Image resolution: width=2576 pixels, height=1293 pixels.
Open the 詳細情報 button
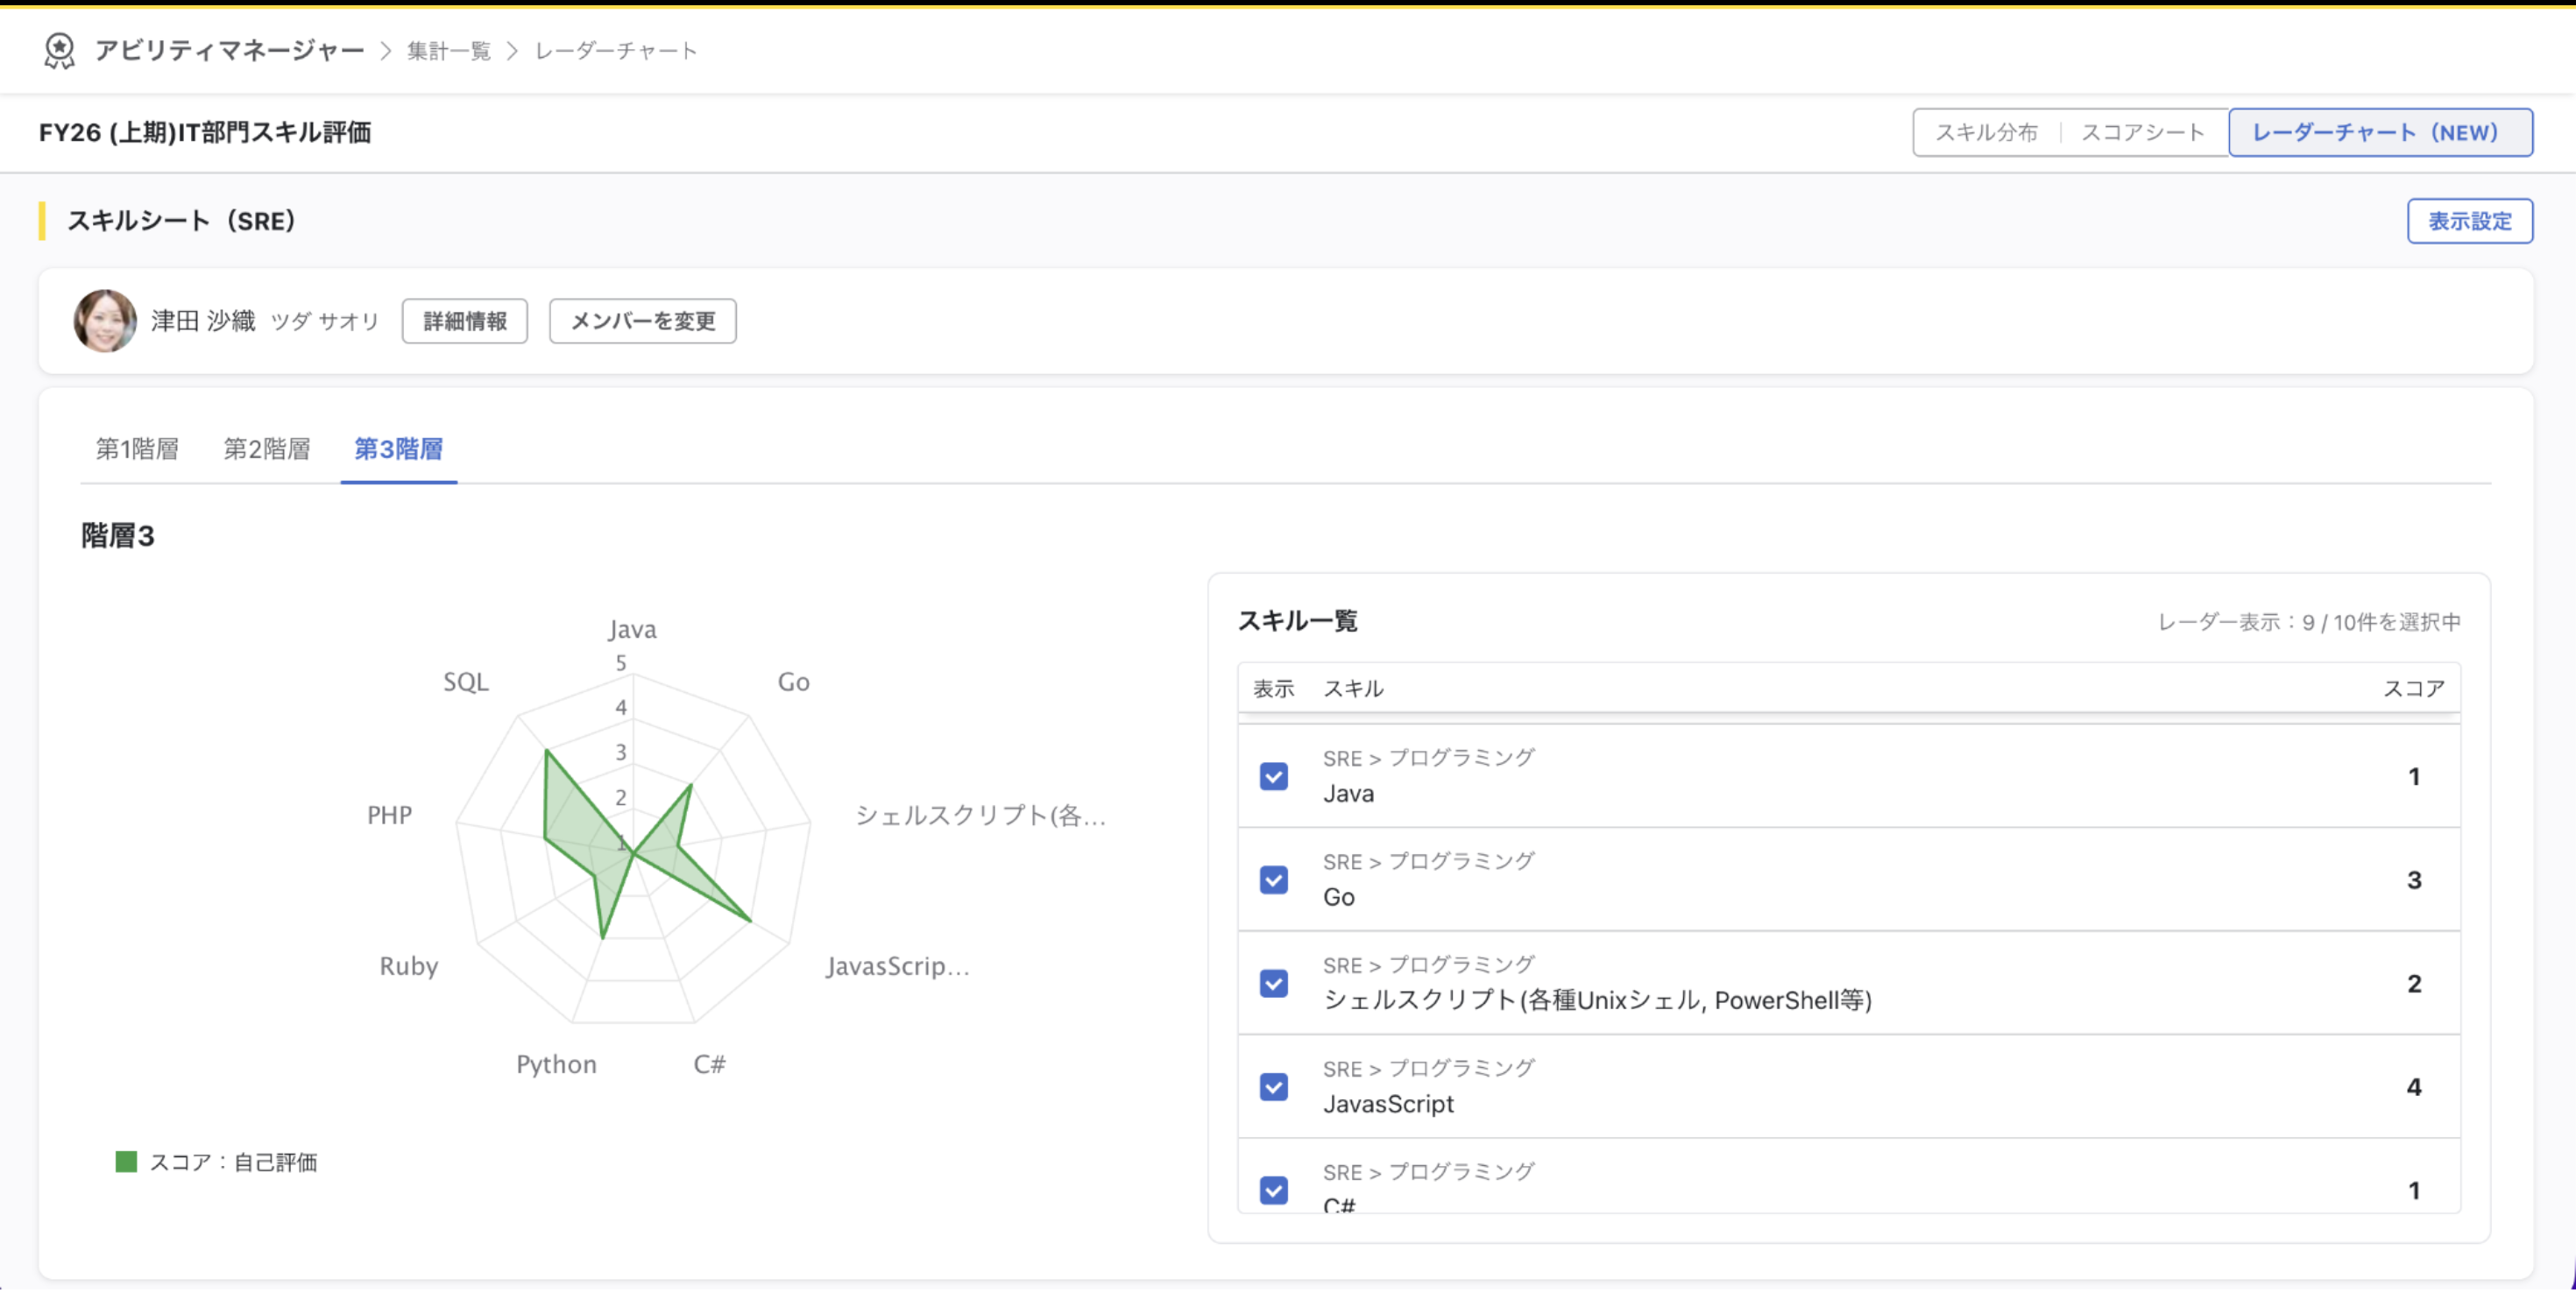465,321
